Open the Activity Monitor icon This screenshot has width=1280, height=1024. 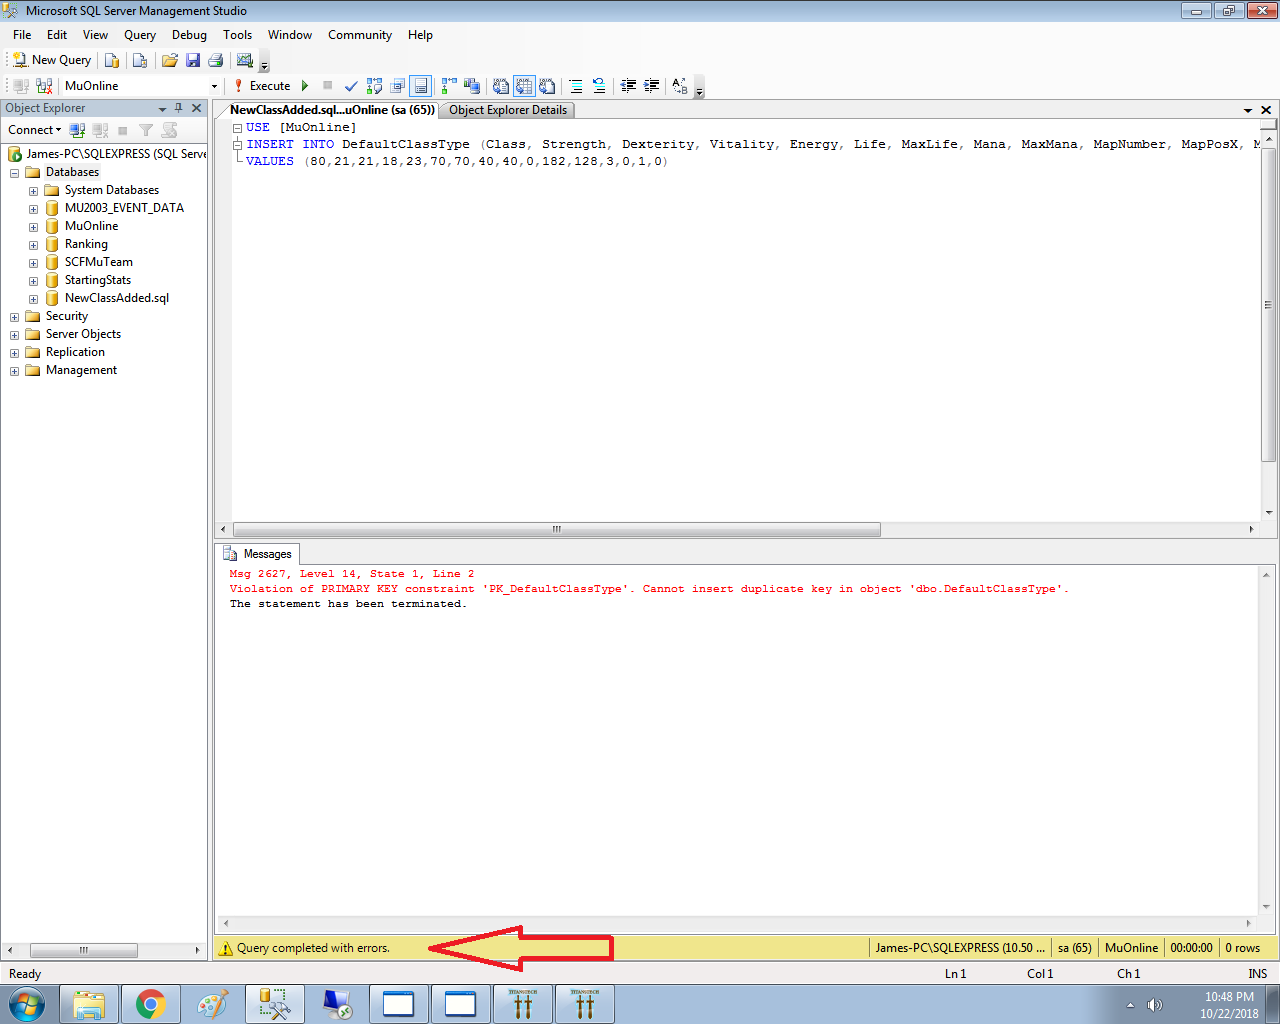[x=245, y=60]
